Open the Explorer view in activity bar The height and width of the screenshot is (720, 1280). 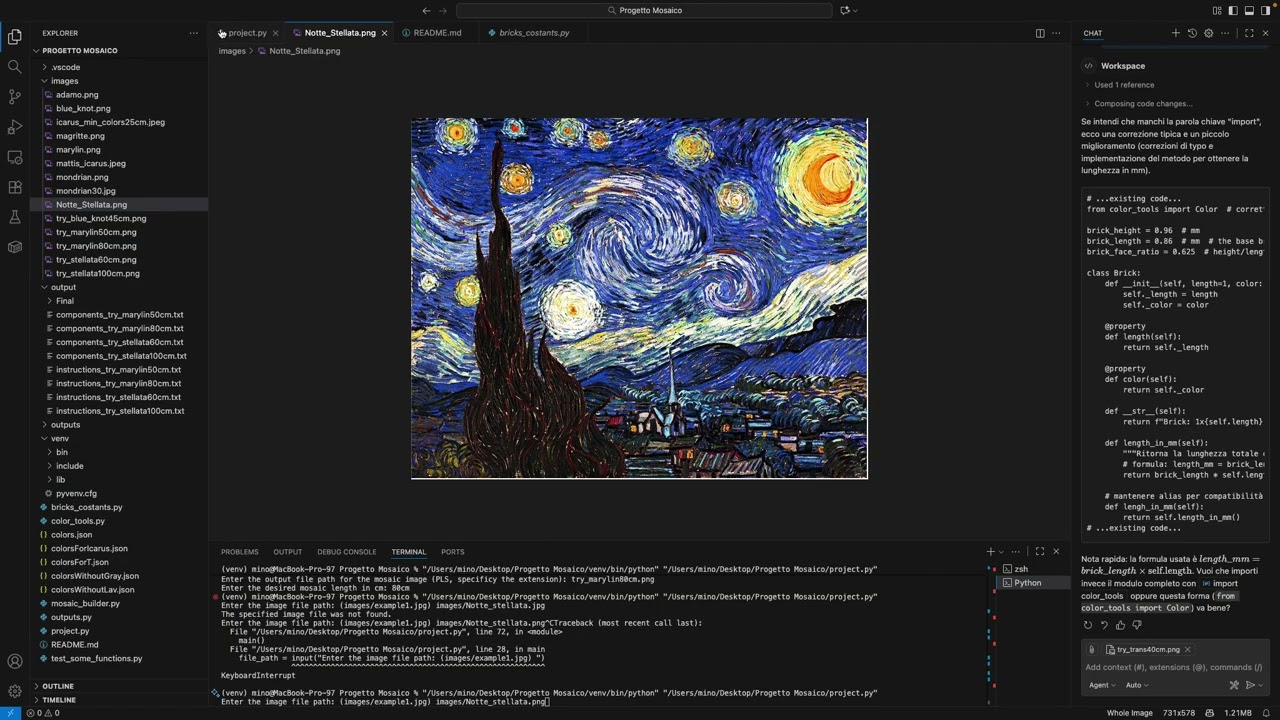(15, 37)
